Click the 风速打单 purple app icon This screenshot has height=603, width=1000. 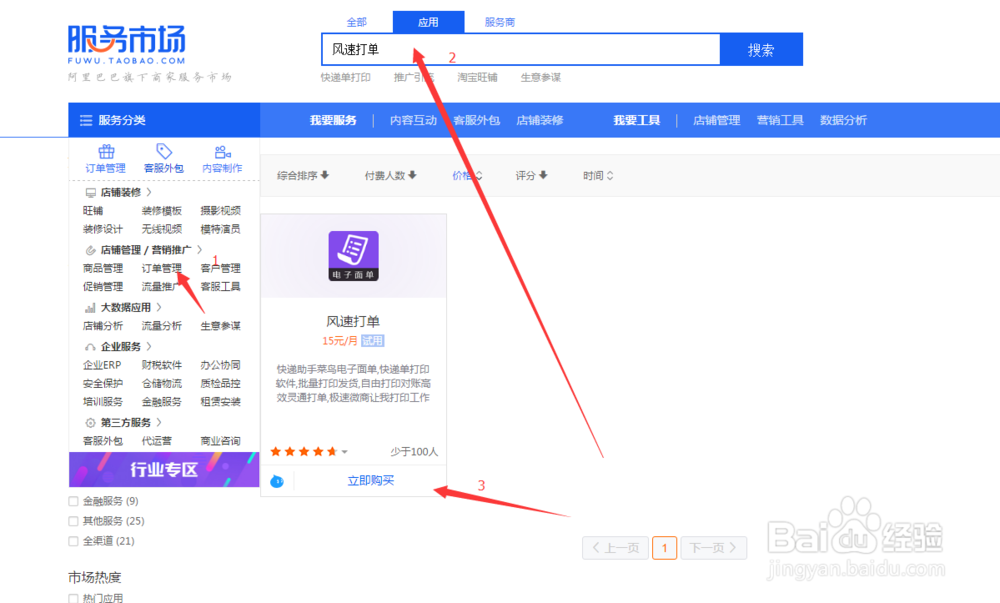(353, 256)
